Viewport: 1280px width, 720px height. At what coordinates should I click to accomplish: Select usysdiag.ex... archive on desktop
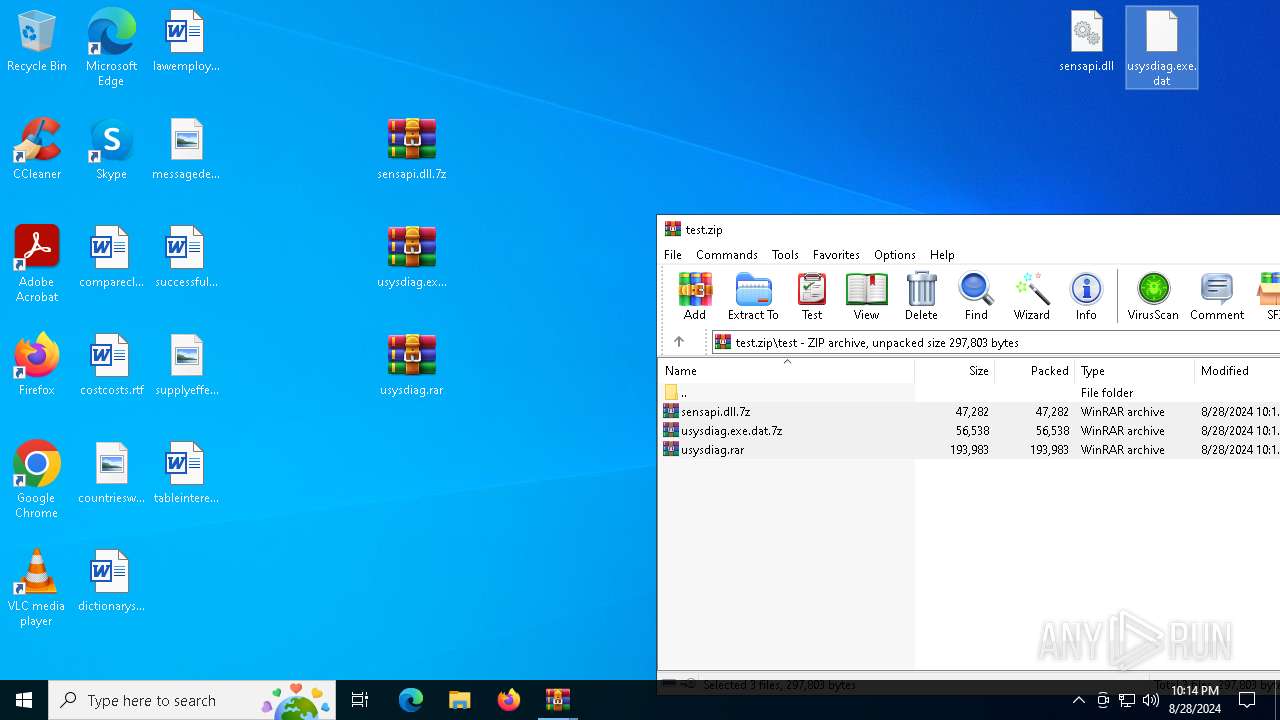pos(412,258)
